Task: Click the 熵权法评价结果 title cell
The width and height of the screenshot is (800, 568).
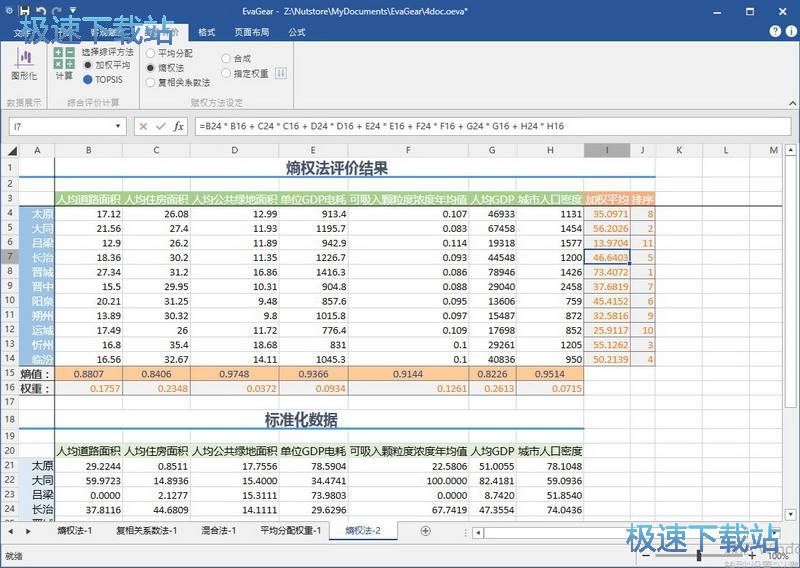Action: coord(337,168)
